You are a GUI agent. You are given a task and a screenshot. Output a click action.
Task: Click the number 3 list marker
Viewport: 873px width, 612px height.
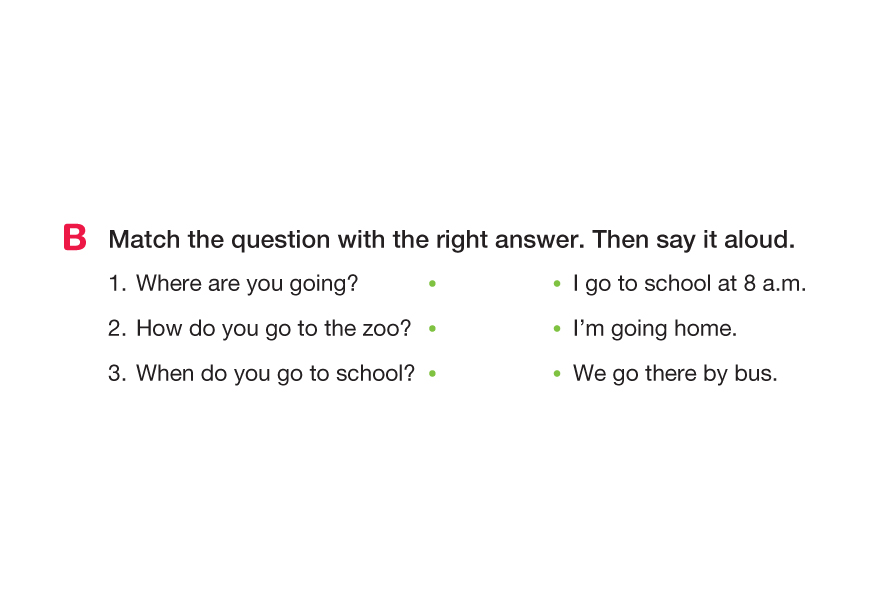[x=117, y=374]
